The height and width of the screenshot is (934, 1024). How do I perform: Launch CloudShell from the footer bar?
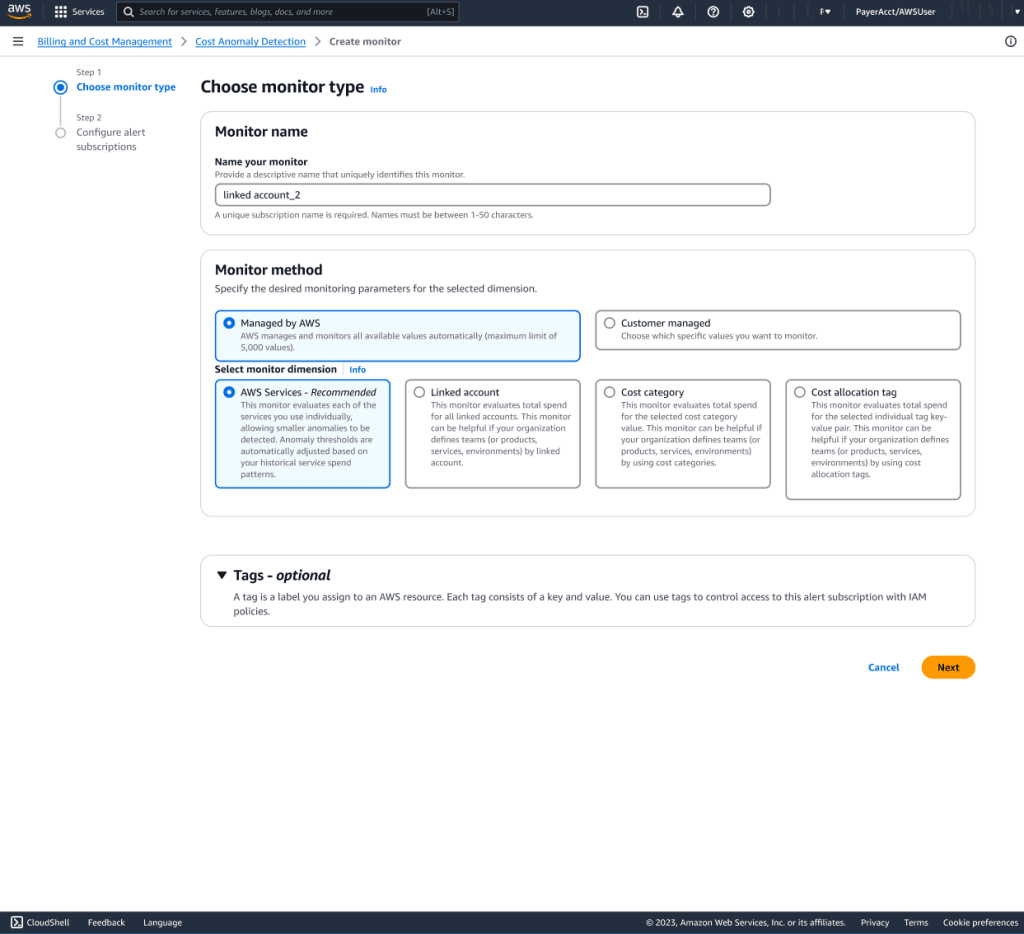click(39, 922)
